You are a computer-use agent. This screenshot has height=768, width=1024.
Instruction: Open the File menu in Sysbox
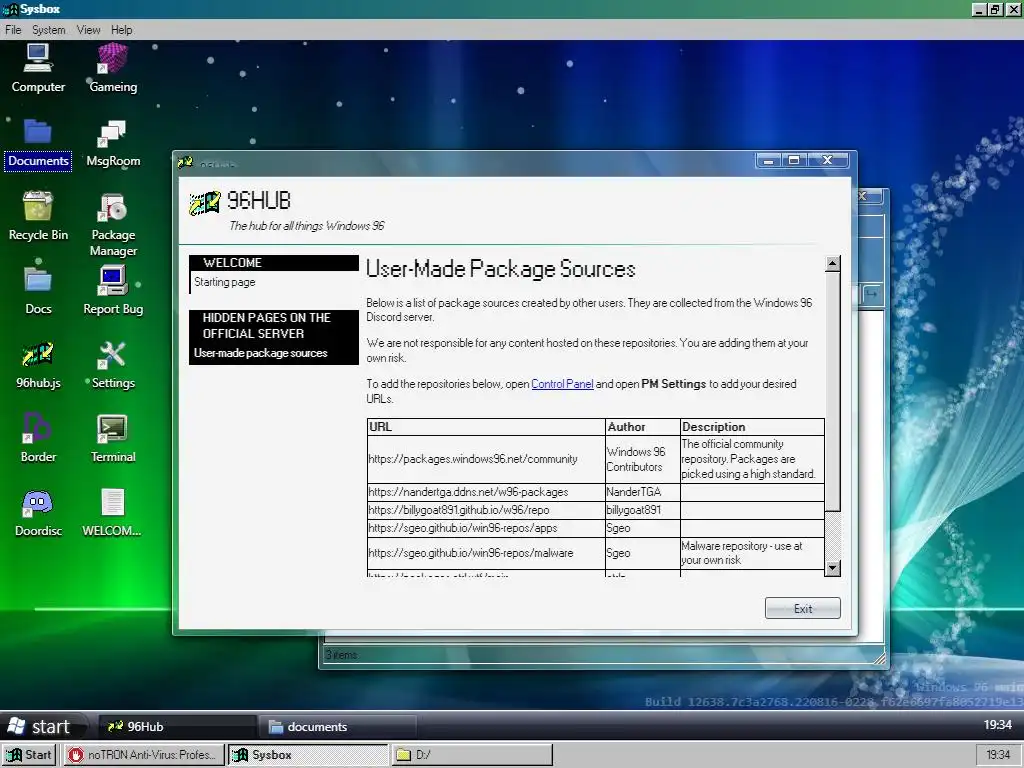click(x=13, y=29)
